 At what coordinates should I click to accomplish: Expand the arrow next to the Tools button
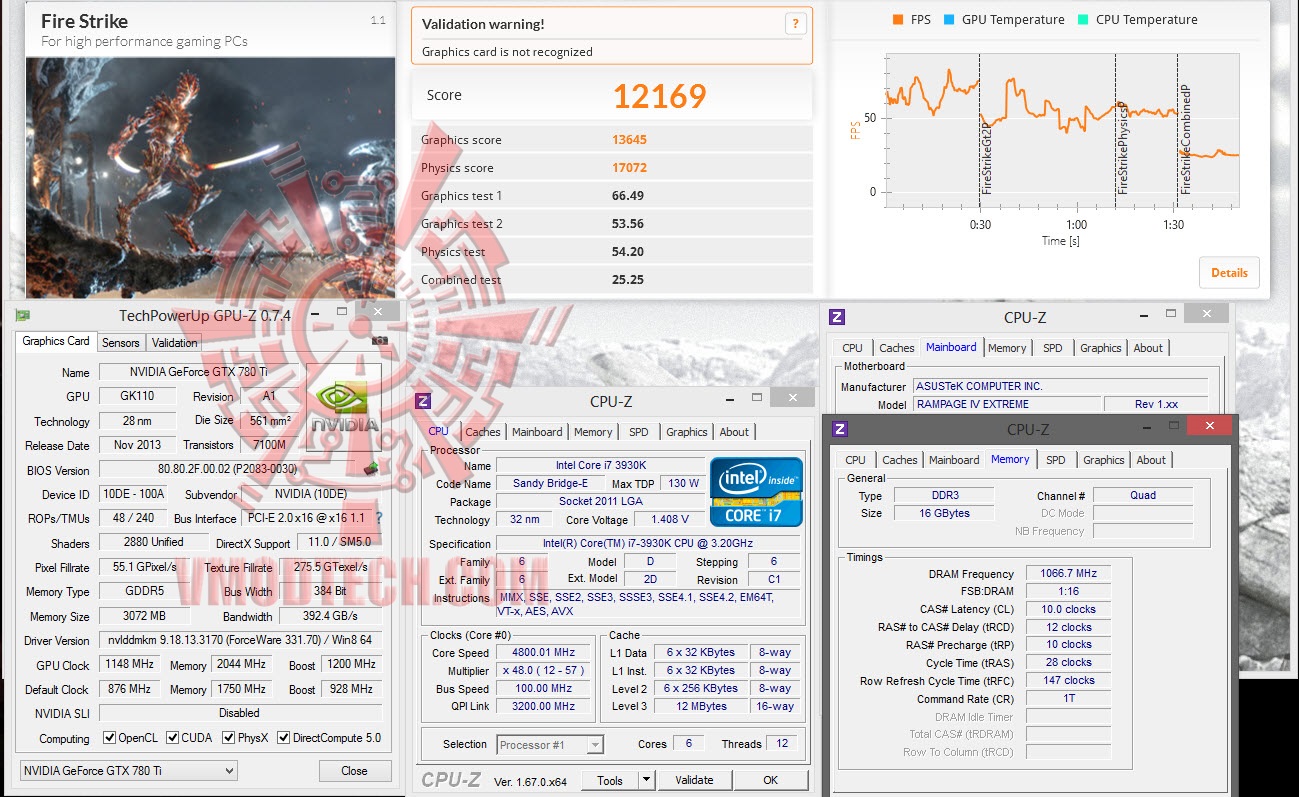[x=647, y=780]
